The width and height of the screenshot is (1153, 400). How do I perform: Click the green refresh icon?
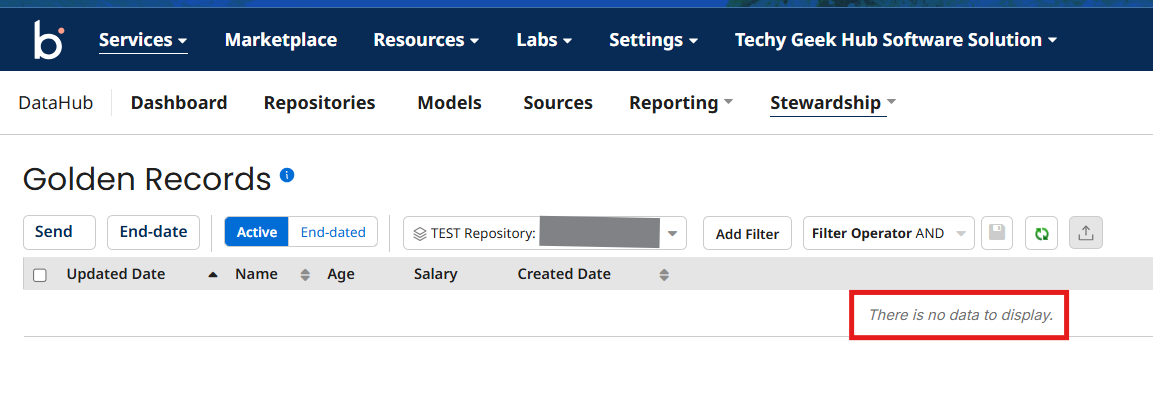pyautogui.click(x=1041, y=233)
